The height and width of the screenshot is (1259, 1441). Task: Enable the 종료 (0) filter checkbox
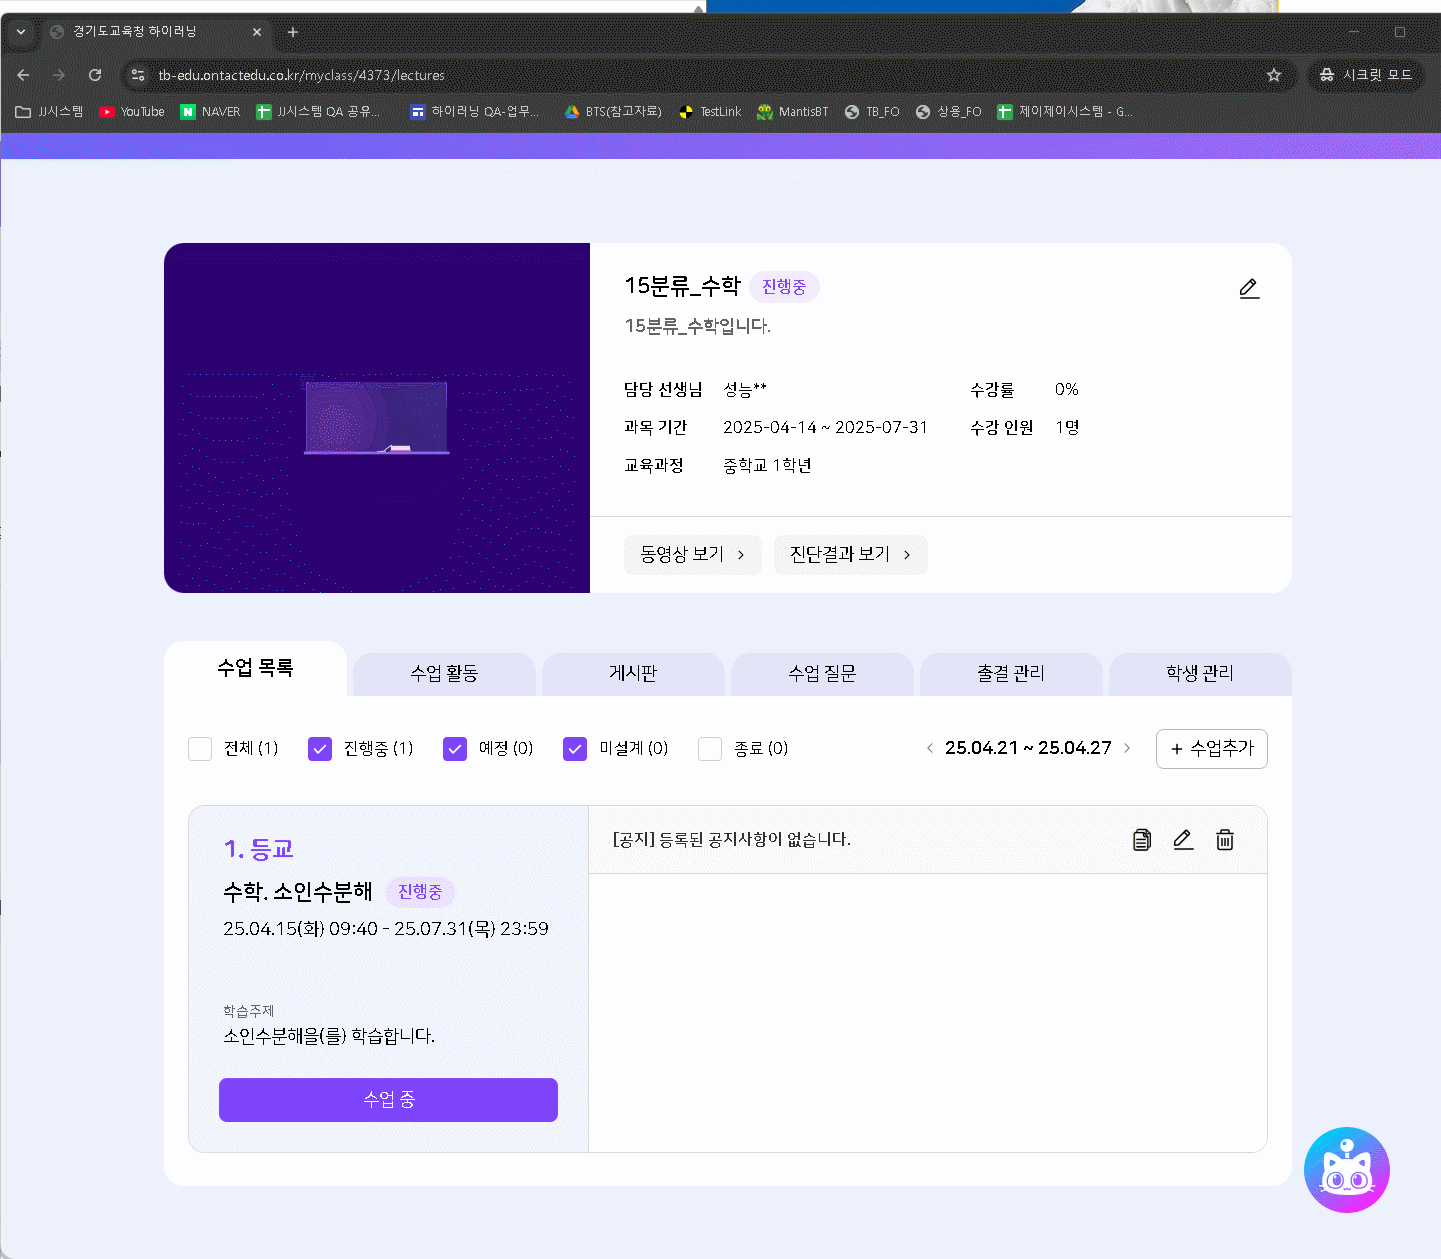[x=710, y=749]
